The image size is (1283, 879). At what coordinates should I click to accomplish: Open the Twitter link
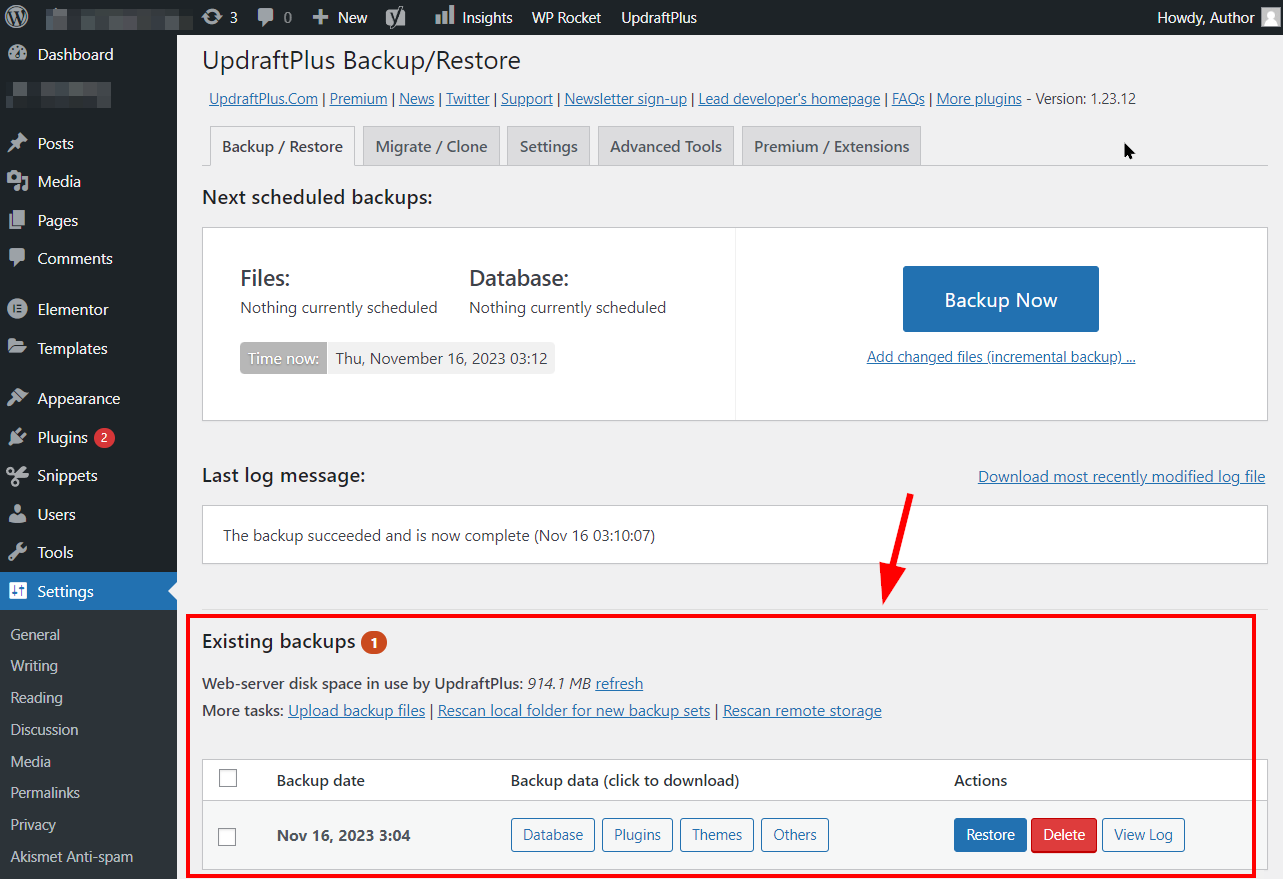click(x=468, y=99)
